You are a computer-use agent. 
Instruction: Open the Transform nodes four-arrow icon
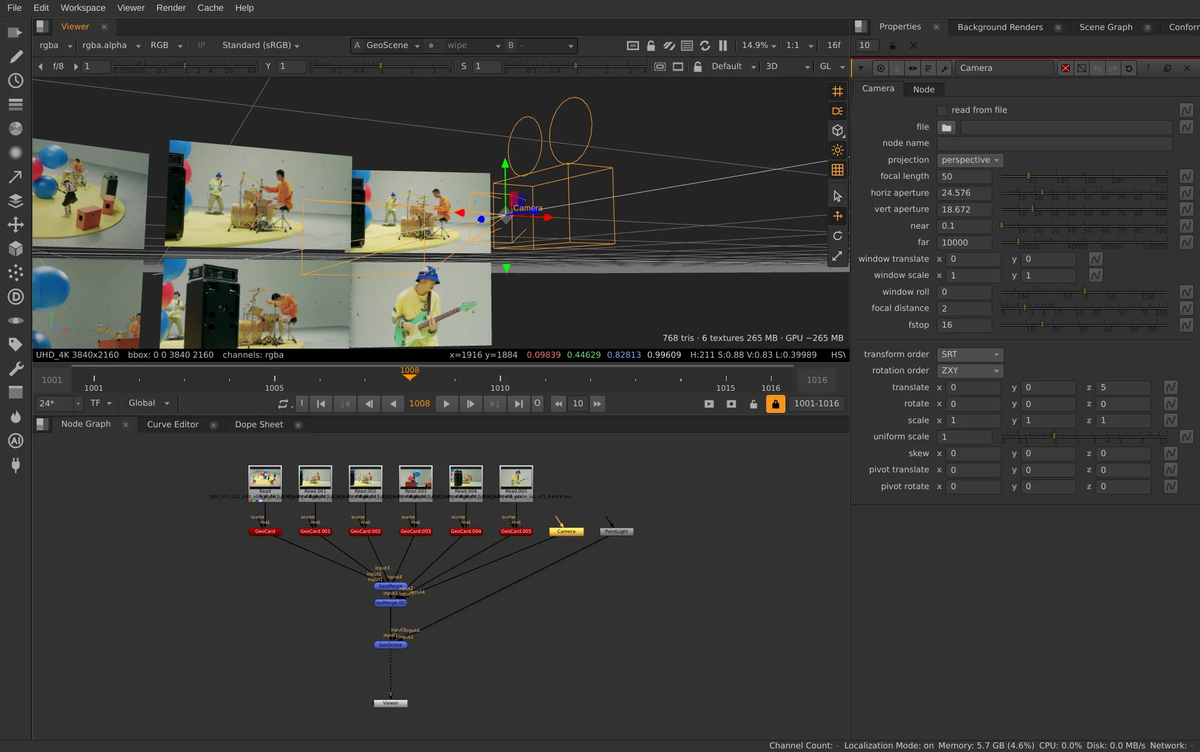(x=16, y=225)
